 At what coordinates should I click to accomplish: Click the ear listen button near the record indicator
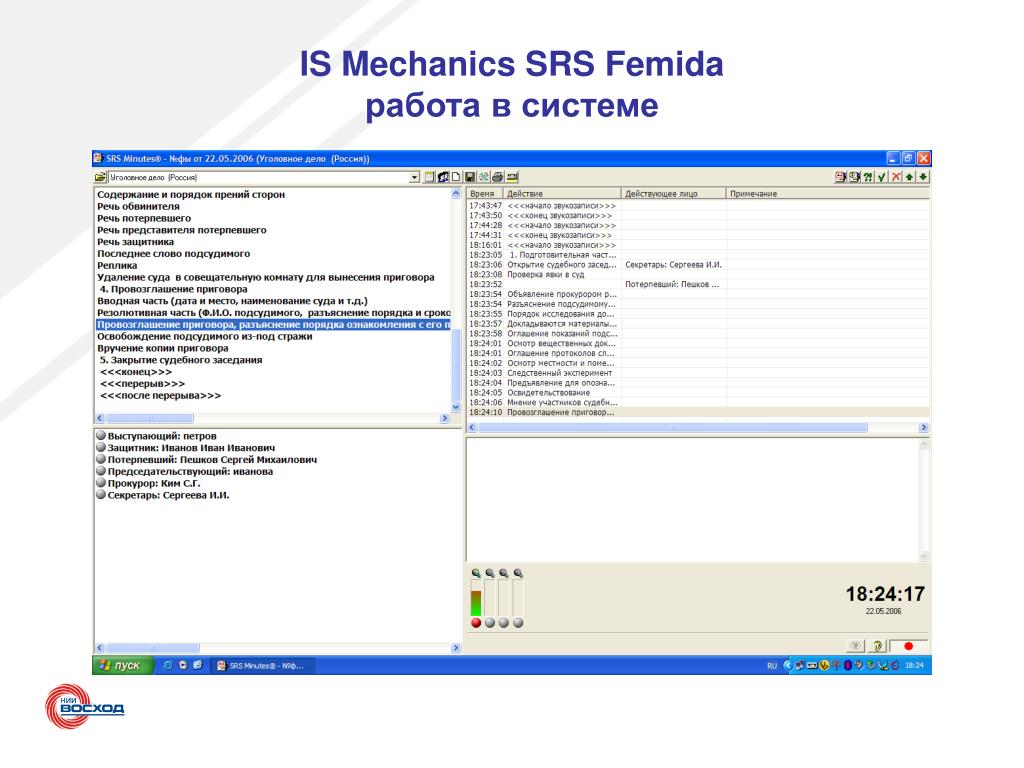pyautogui.click(x=877, y=646)
